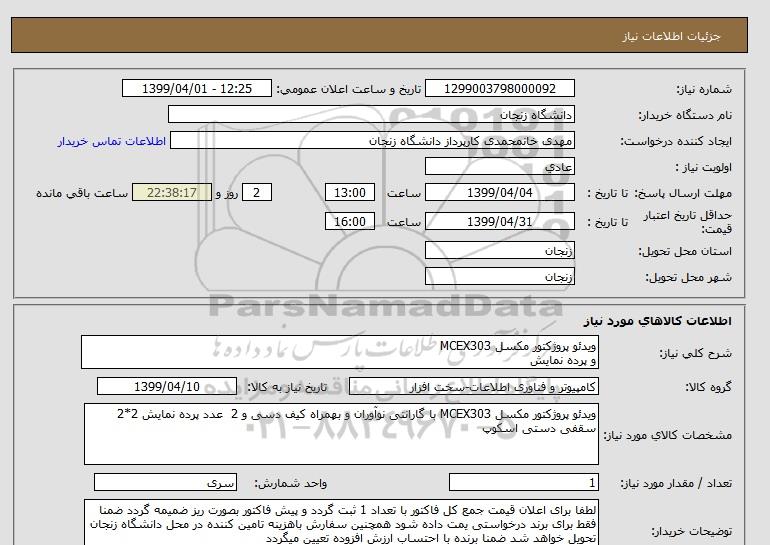Viewport: 770px width, 545px height.
Task: Click the شماره نیاز label
Action: [704, 89]
